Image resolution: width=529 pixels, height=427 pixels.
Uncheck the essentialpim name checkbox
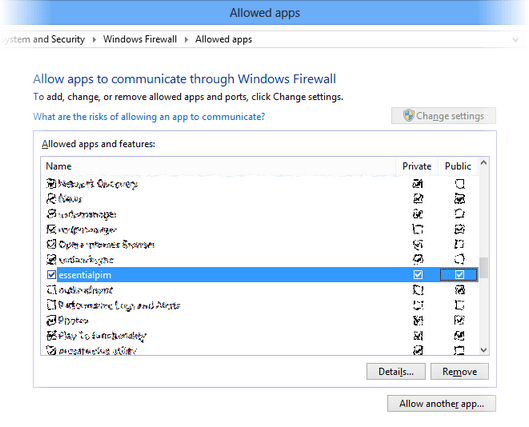[x=51, y=275]
